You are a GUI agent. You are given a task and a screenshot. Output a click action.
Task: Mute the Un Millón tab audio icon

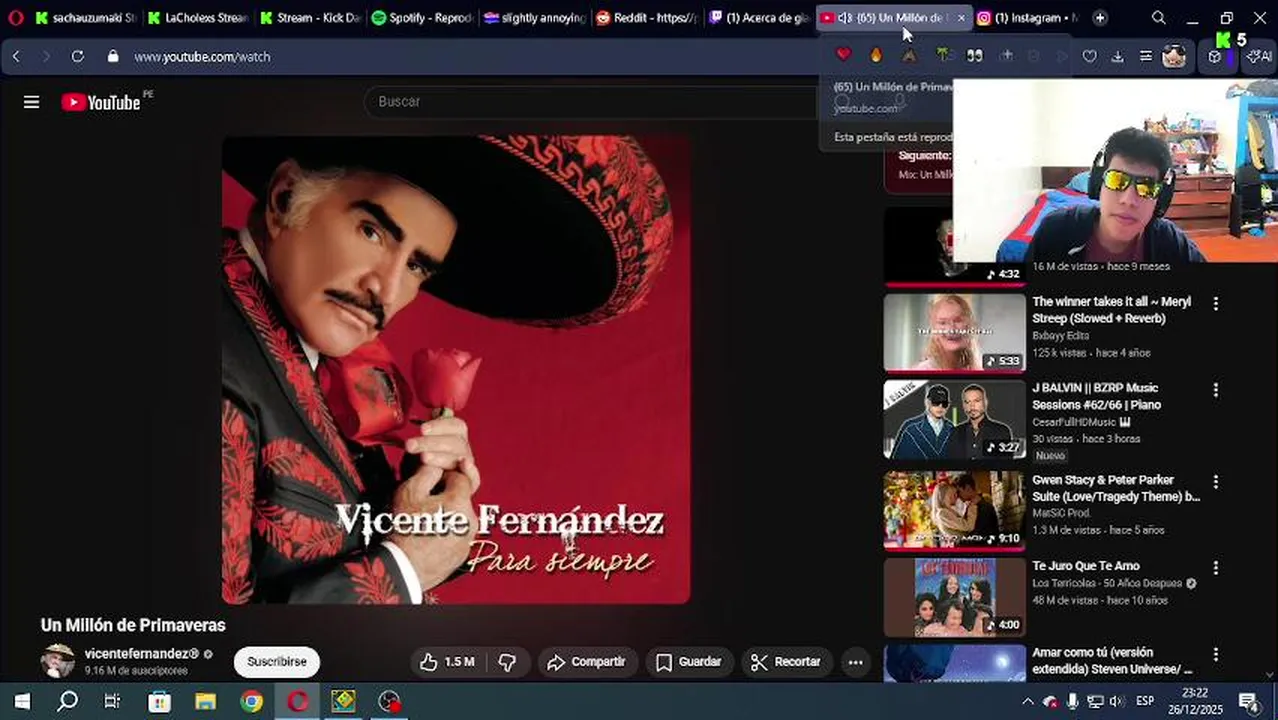pos(844,18)
